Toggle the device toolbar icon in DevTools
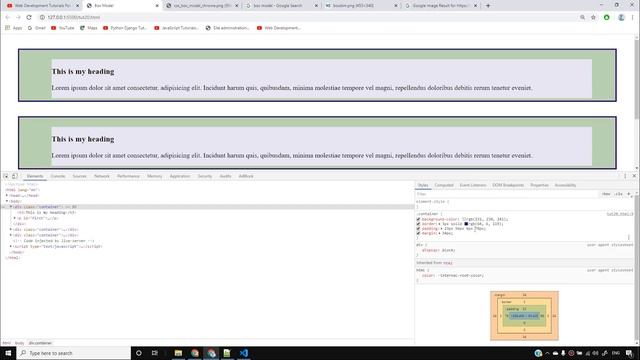Image resolution: width=640 pixels, height=360 pixels. (15, 176)
